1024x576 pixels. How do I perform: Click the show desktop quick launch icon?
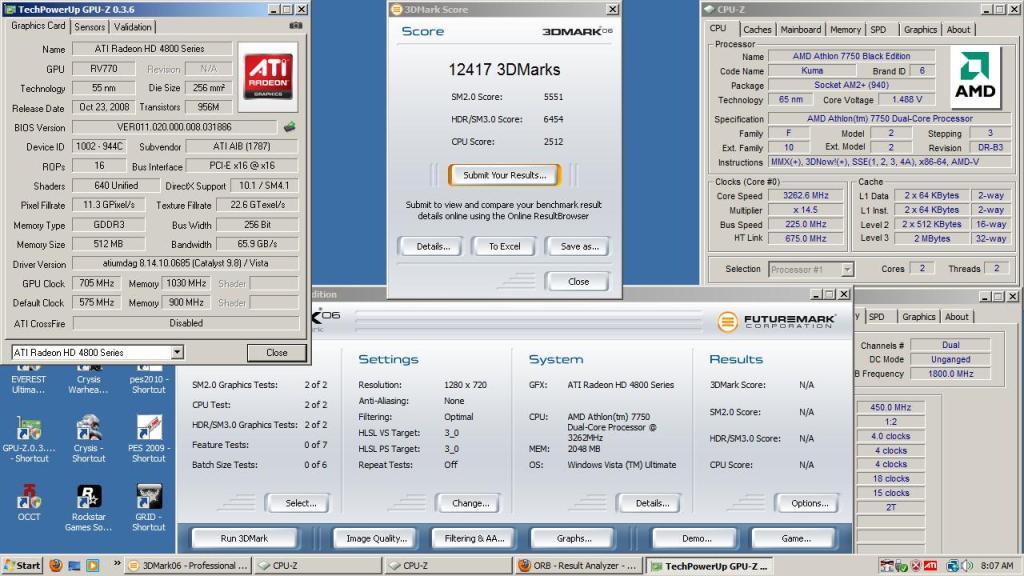(x=74, y=566)
